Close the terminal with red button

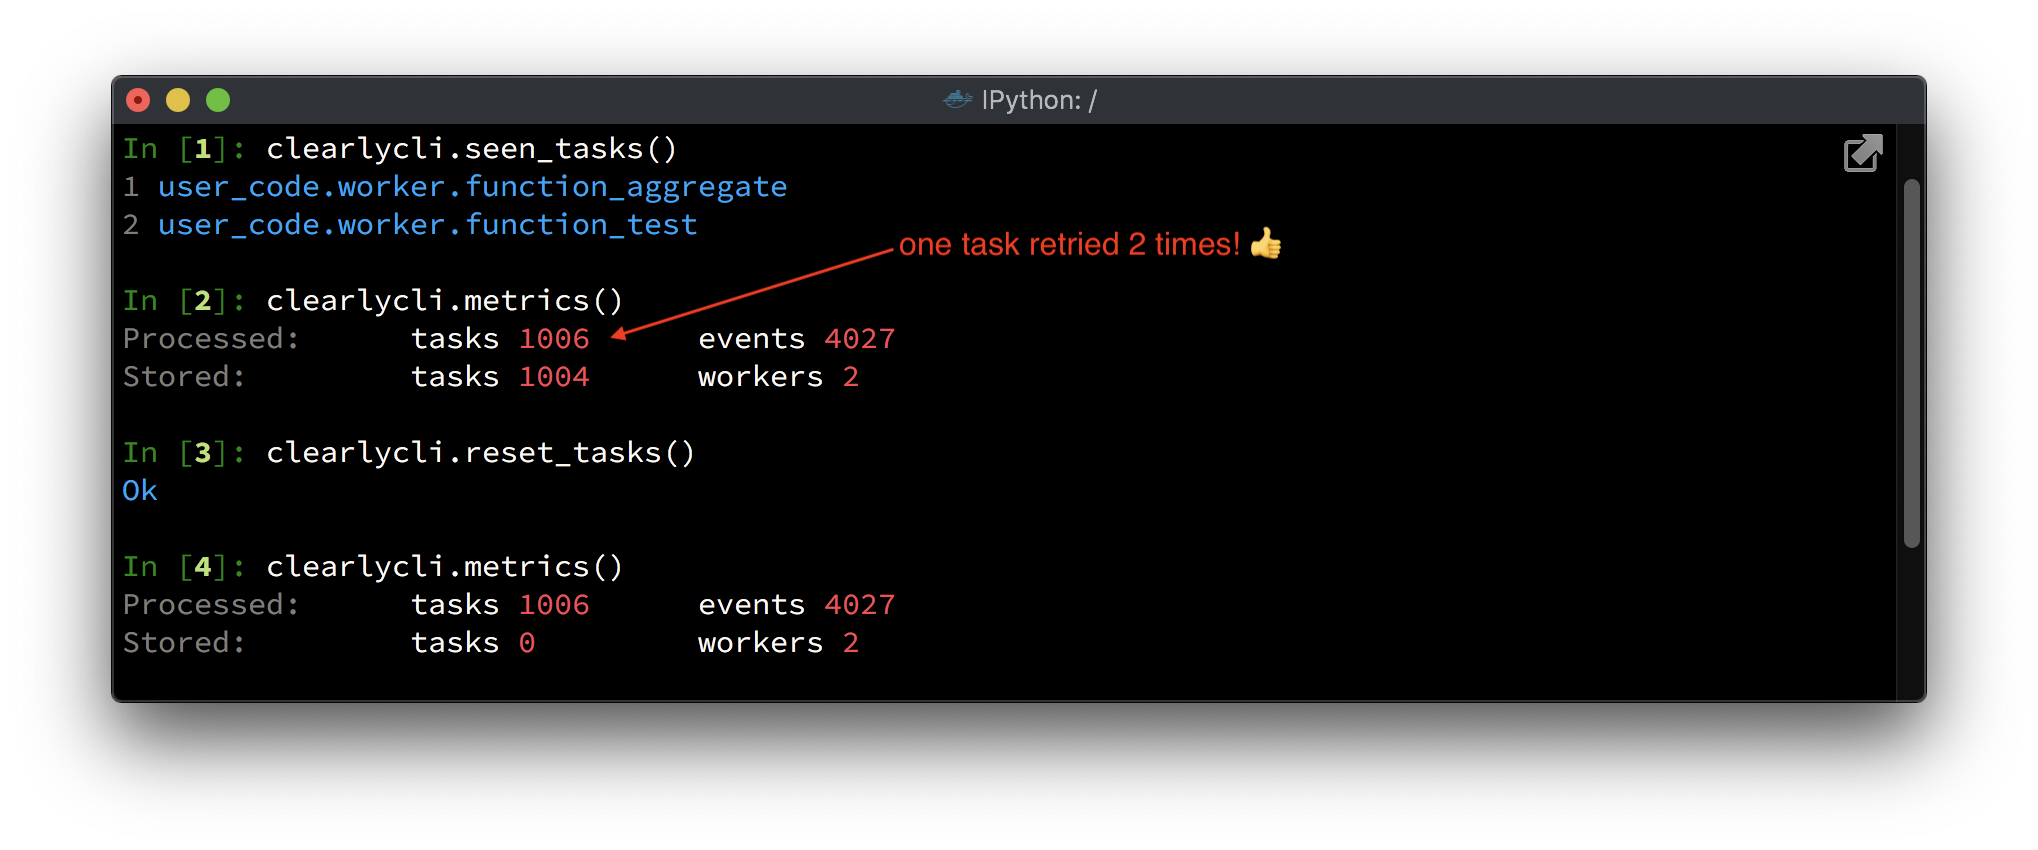point(138,100)
